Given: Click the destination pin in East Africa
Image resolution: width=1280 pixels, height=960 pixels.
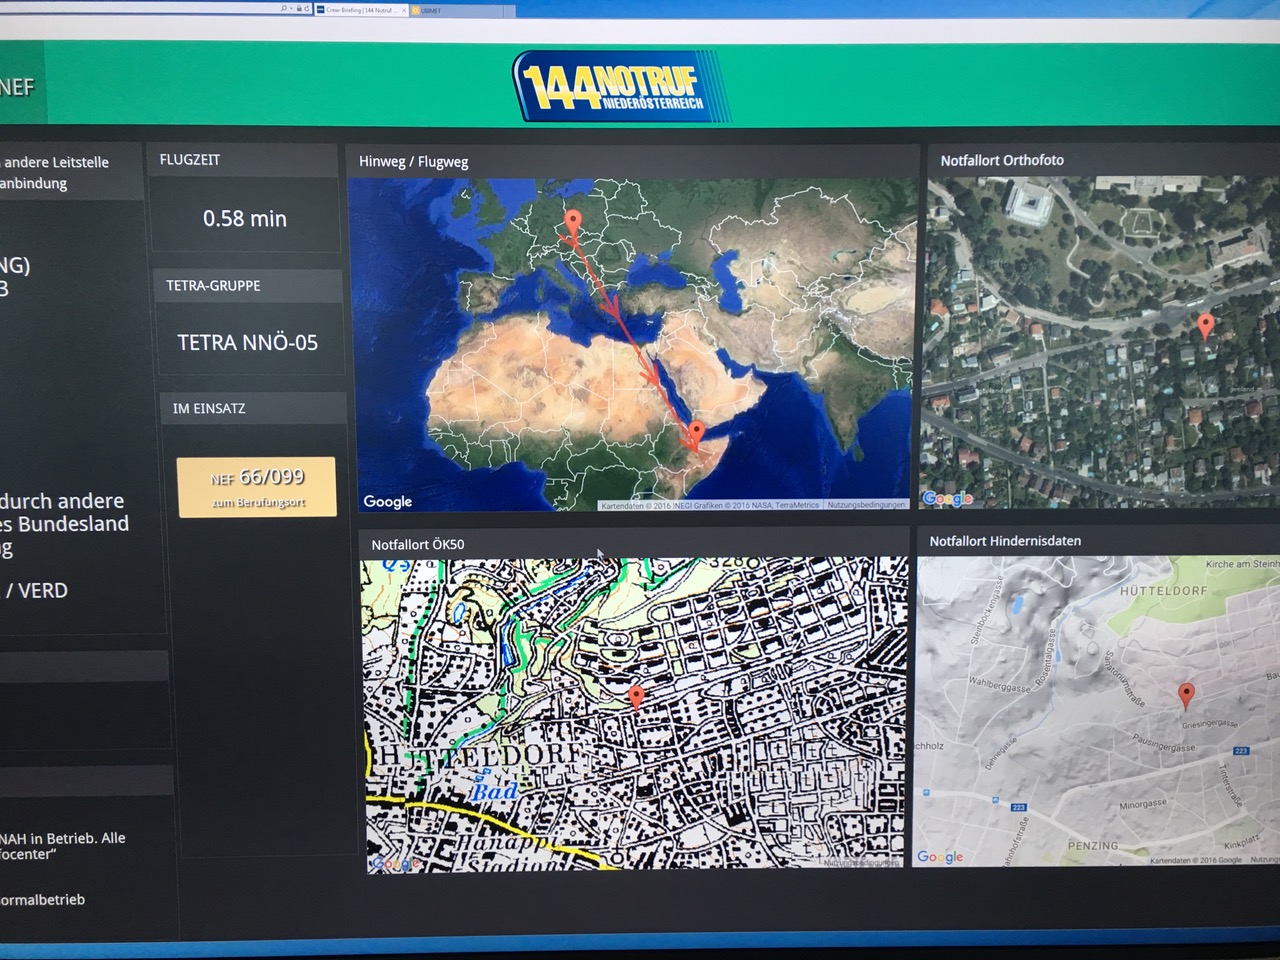Looking at the screenshot, I should pos(697,434).
